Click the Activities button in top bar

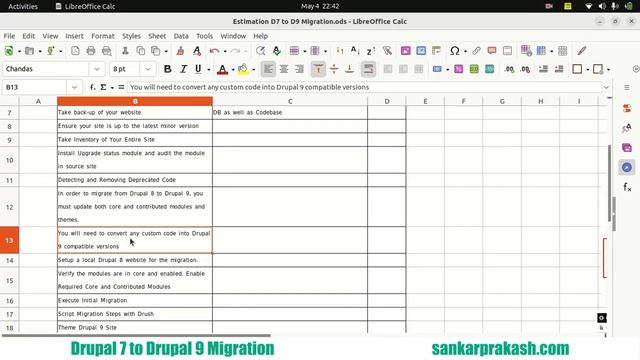(23, 6)
